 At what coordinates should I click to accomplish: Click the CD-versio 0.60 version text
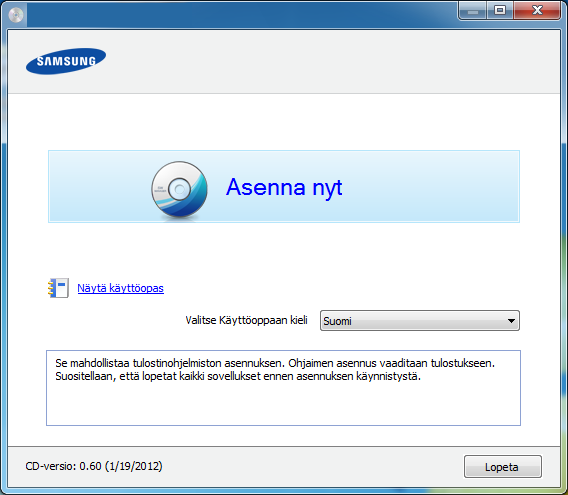[x=94, y=466]
